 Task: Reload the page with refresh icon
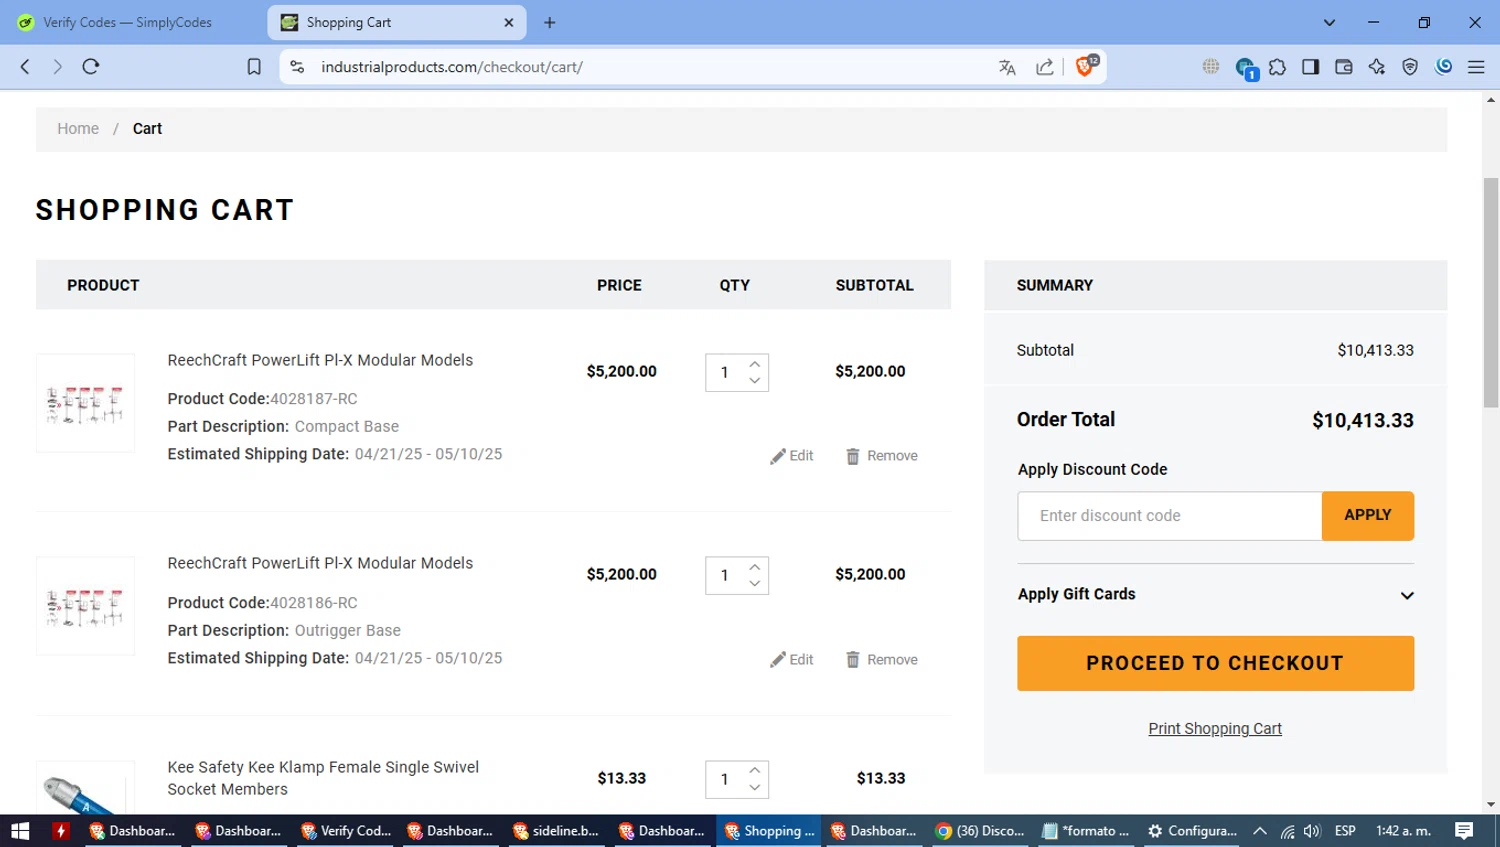pos(91,67)
